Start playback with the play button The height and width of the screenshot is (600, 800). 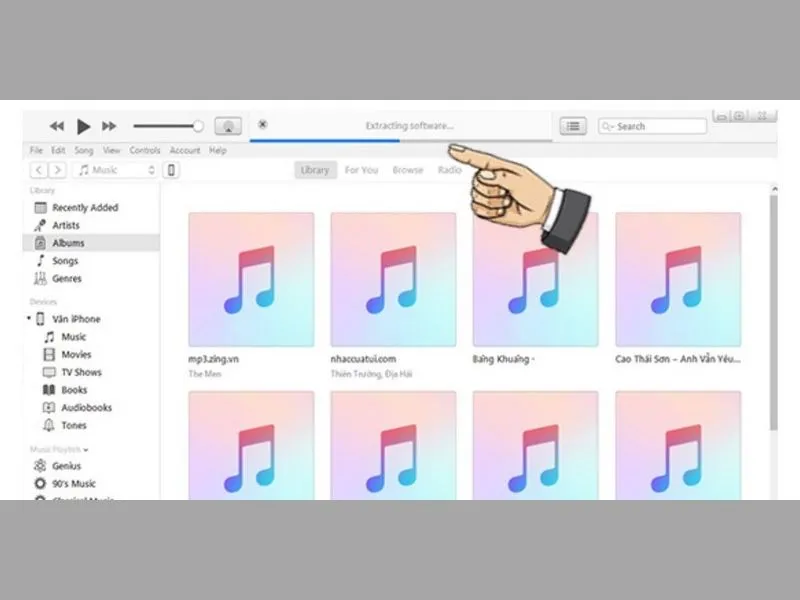click(x=83, y=126)
